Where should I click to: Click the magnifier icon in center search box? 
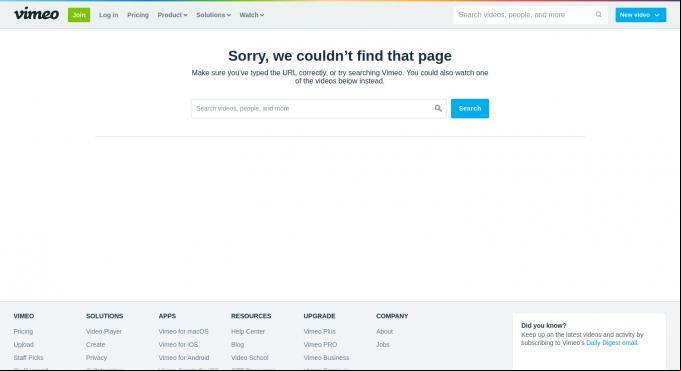point(438,108)
